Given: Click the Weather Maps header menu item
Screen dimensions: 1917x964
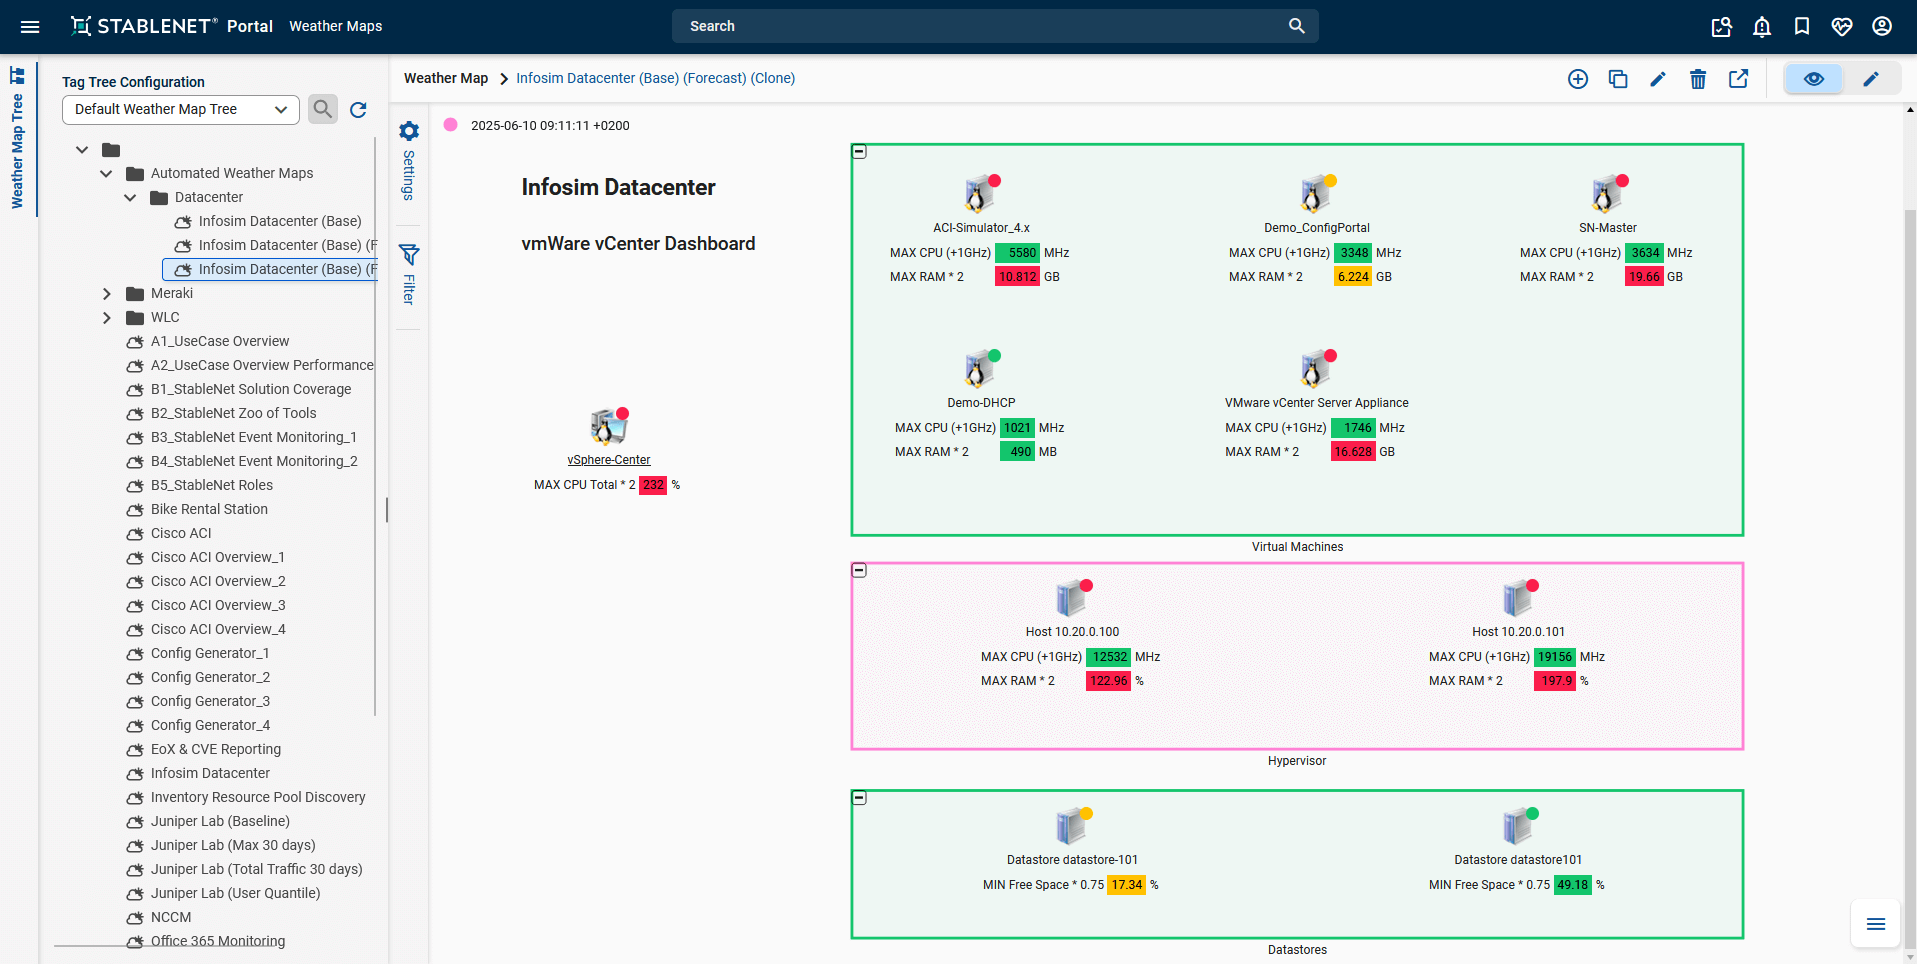Looking at the screenshot, I should click(336, 26).
